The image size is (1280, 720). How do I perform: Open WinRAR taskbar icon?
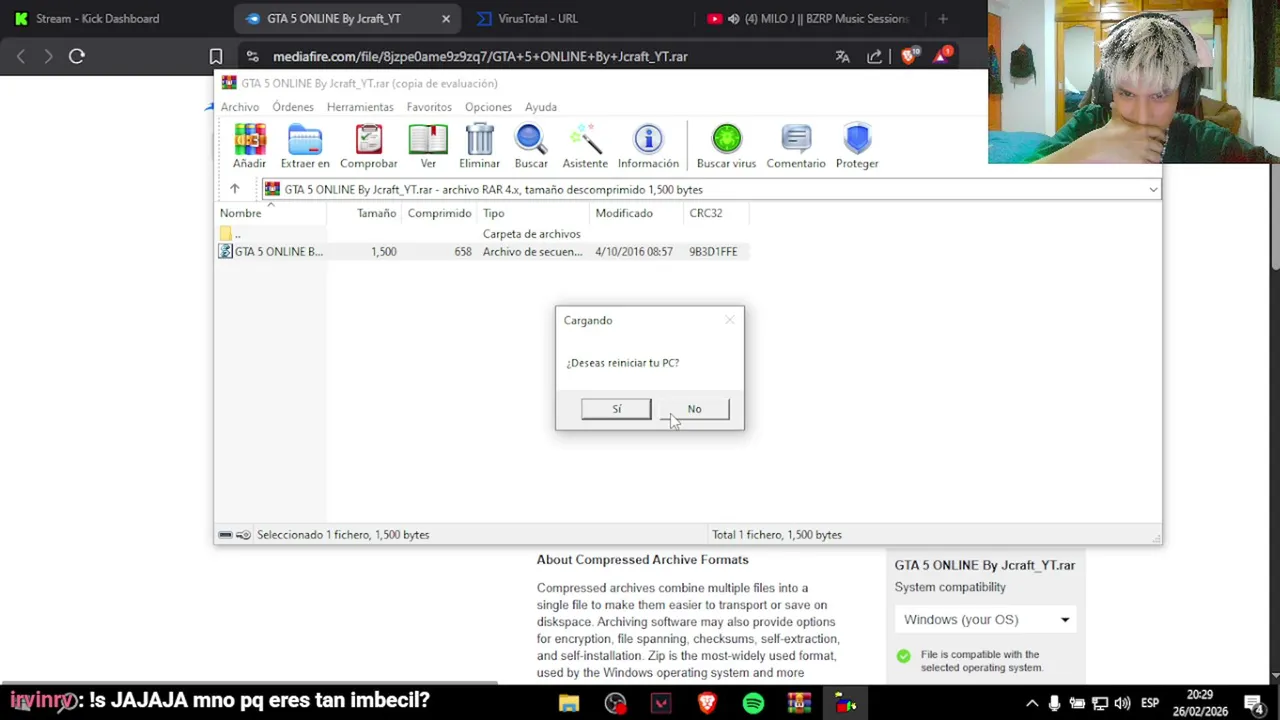click(x=799, y=703)
